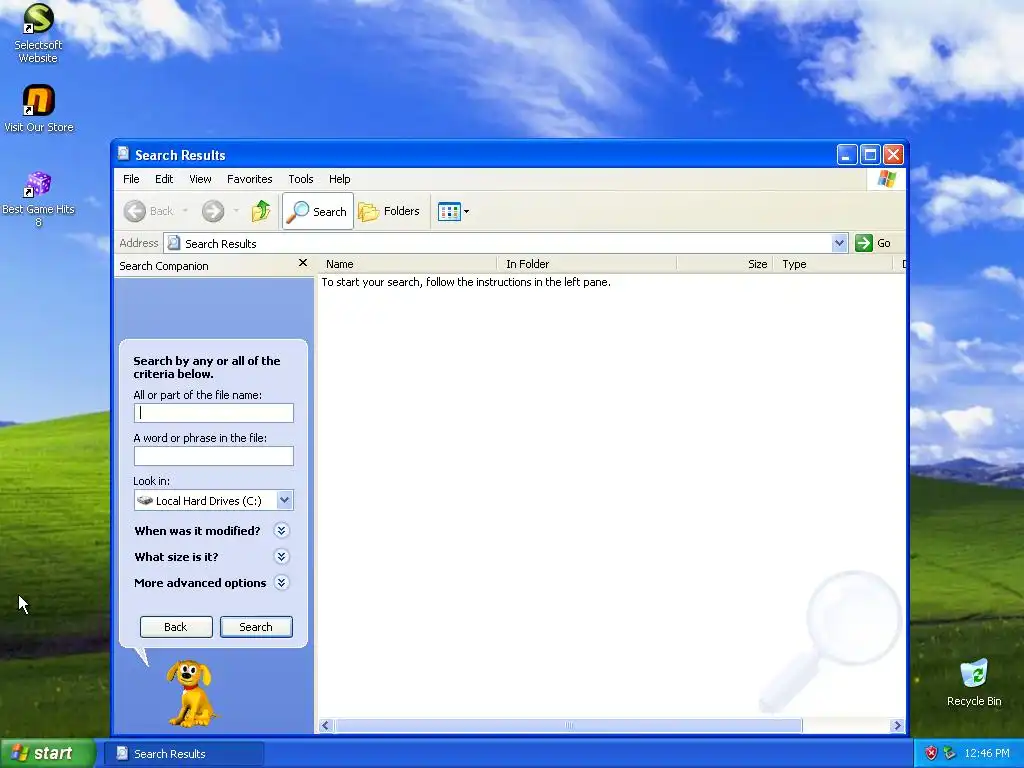Click the Search Results icon in address bar
1024x768 pixels.
[174, 243]
